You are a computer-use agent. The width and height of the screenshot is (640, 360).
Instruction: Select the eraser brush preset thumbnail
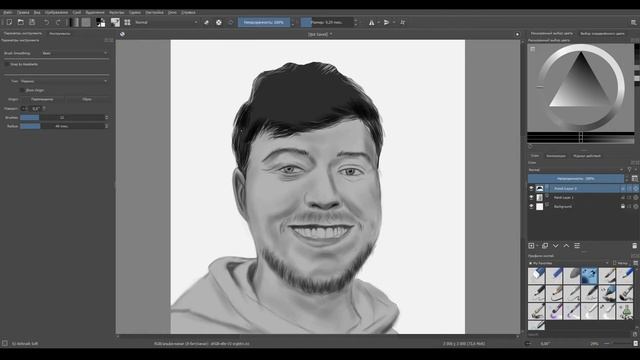pos(536,276)
